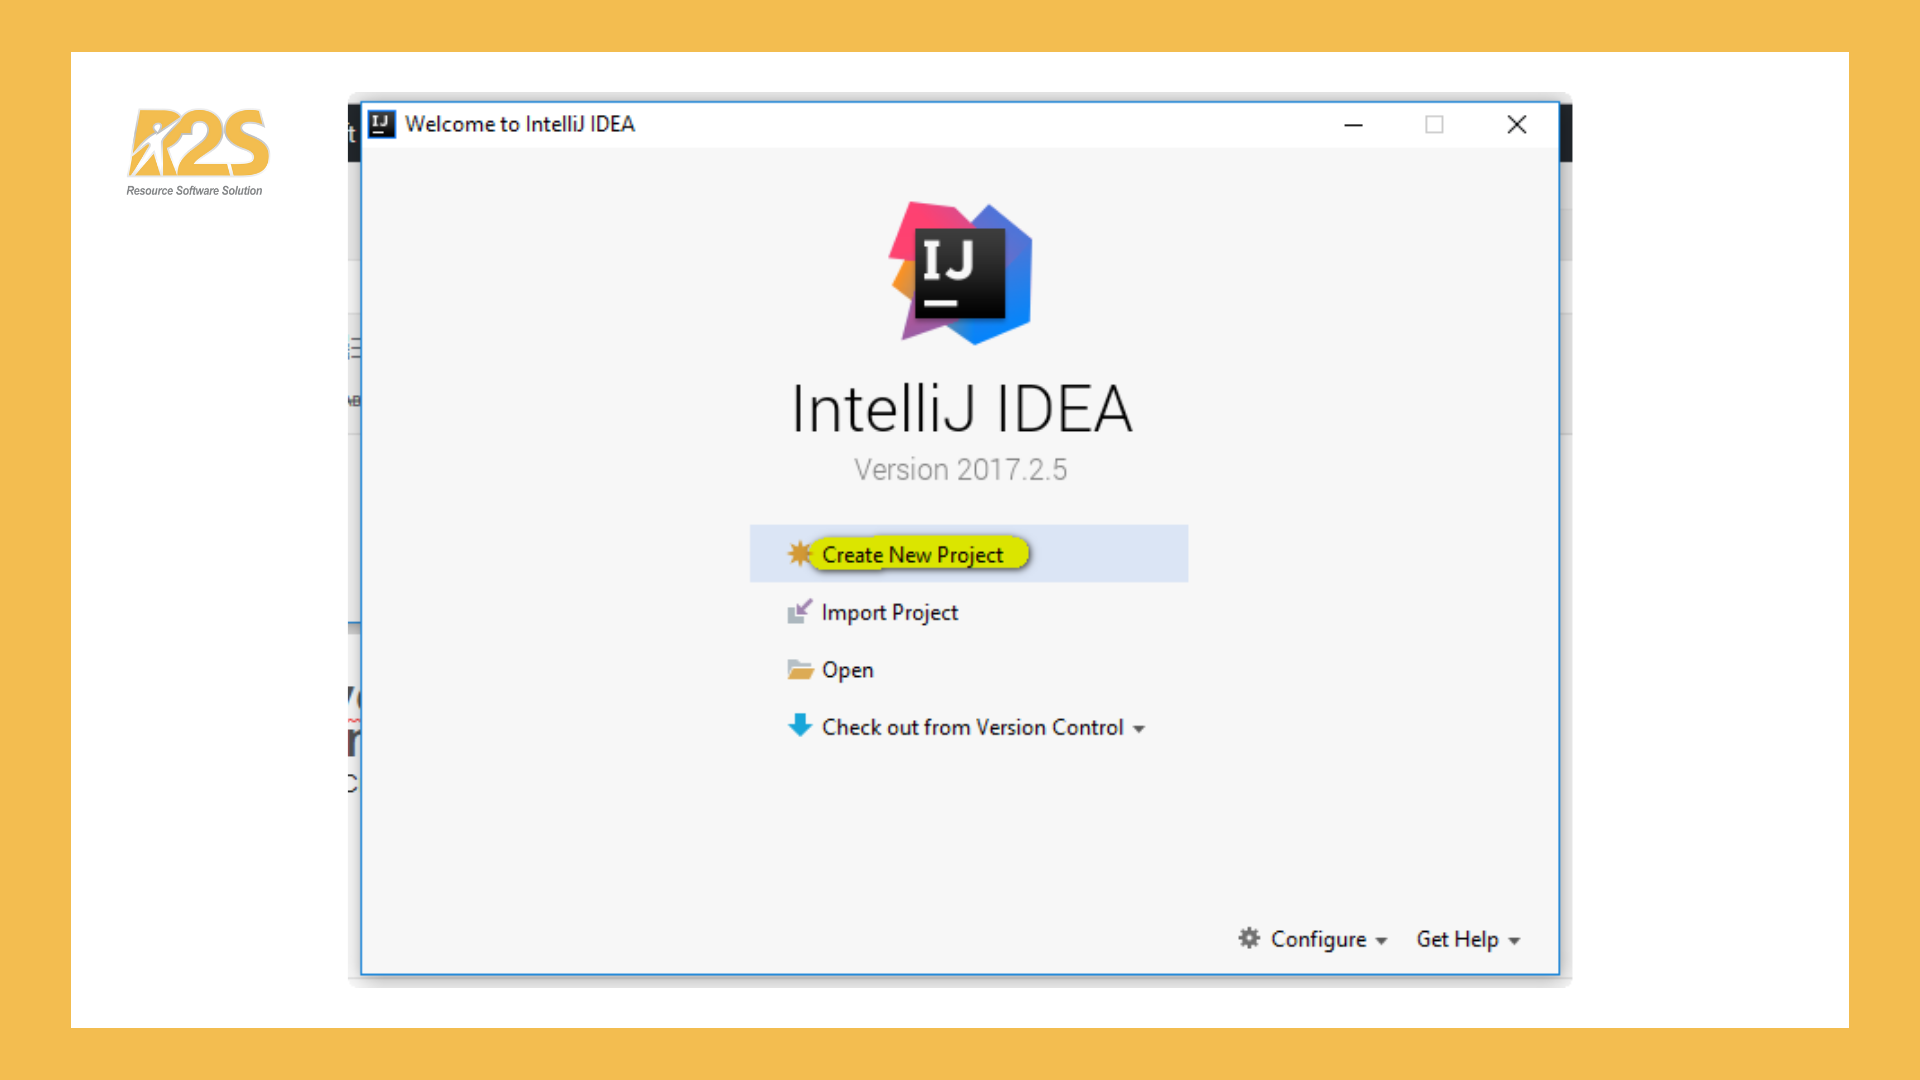Click the IJ icon in title bar

click(381, 124)
